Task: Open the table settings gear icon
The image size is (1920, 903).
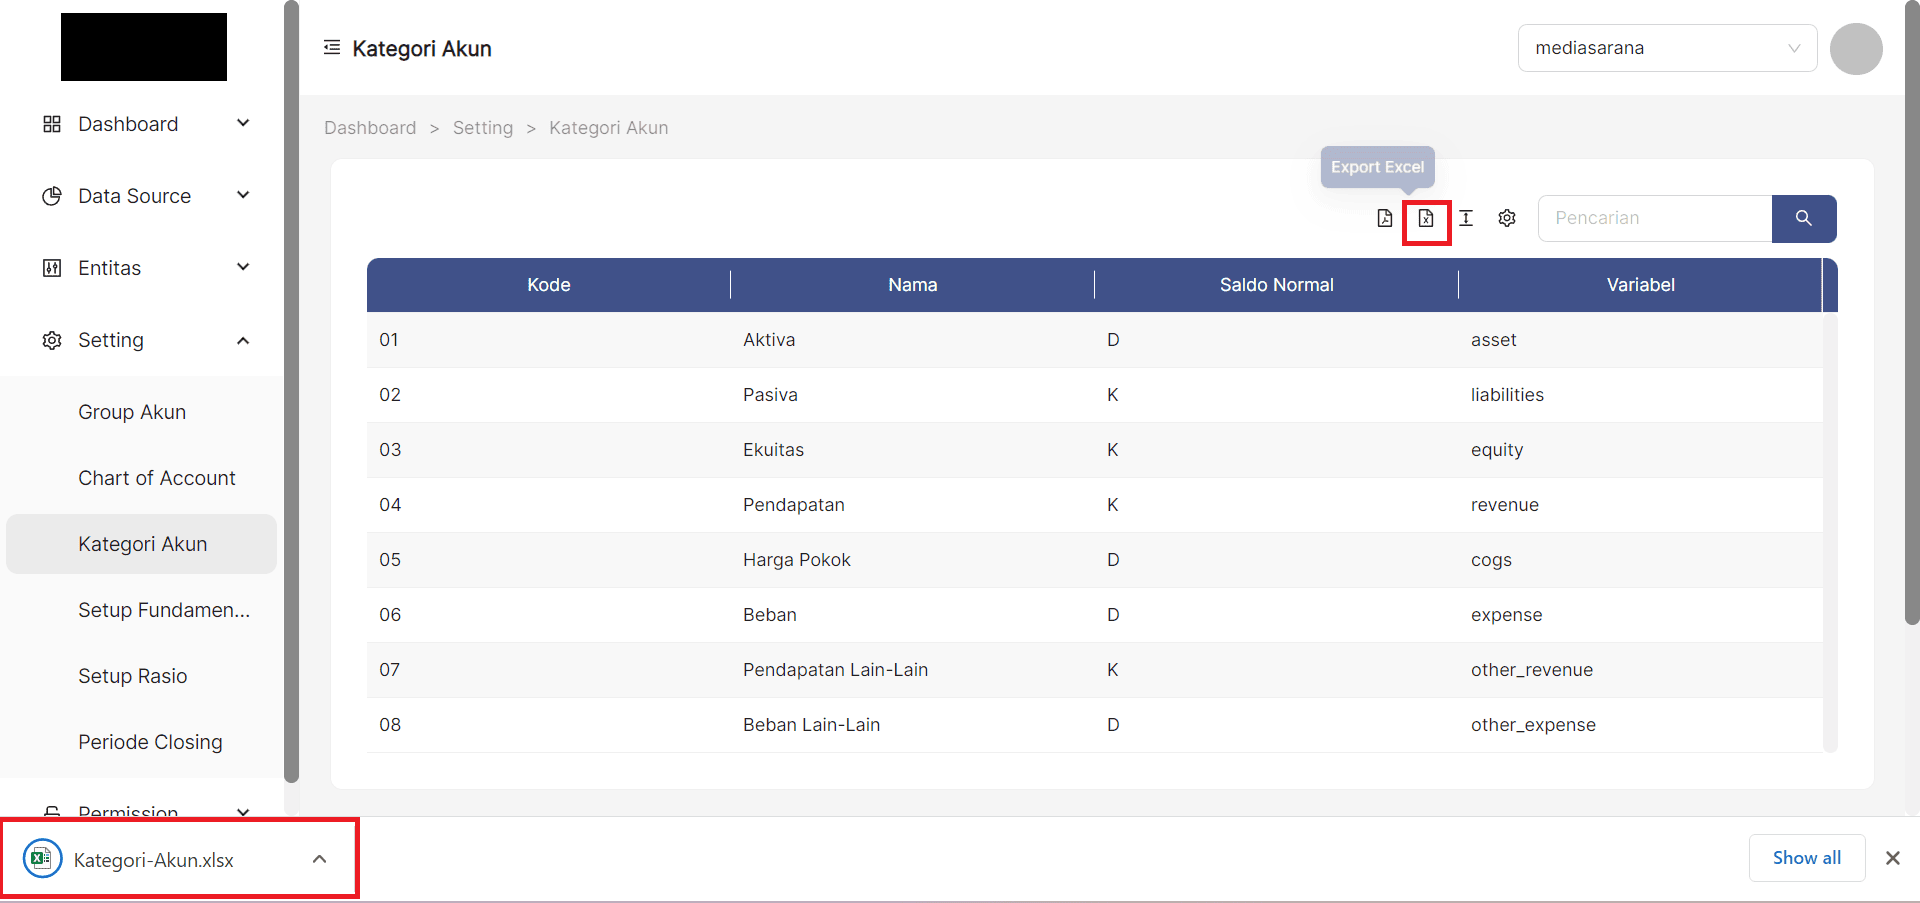Action: pyautogui.click(x=1507, y=218)
